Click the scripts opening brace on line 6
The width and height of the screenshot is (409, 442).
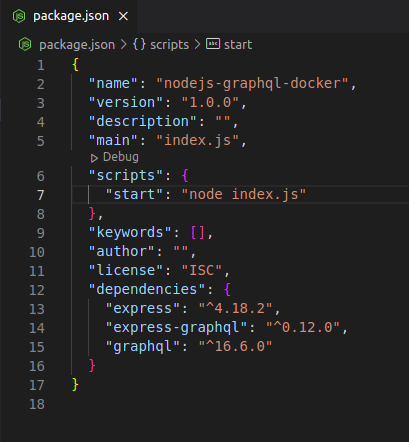click(x=185, y=175)
